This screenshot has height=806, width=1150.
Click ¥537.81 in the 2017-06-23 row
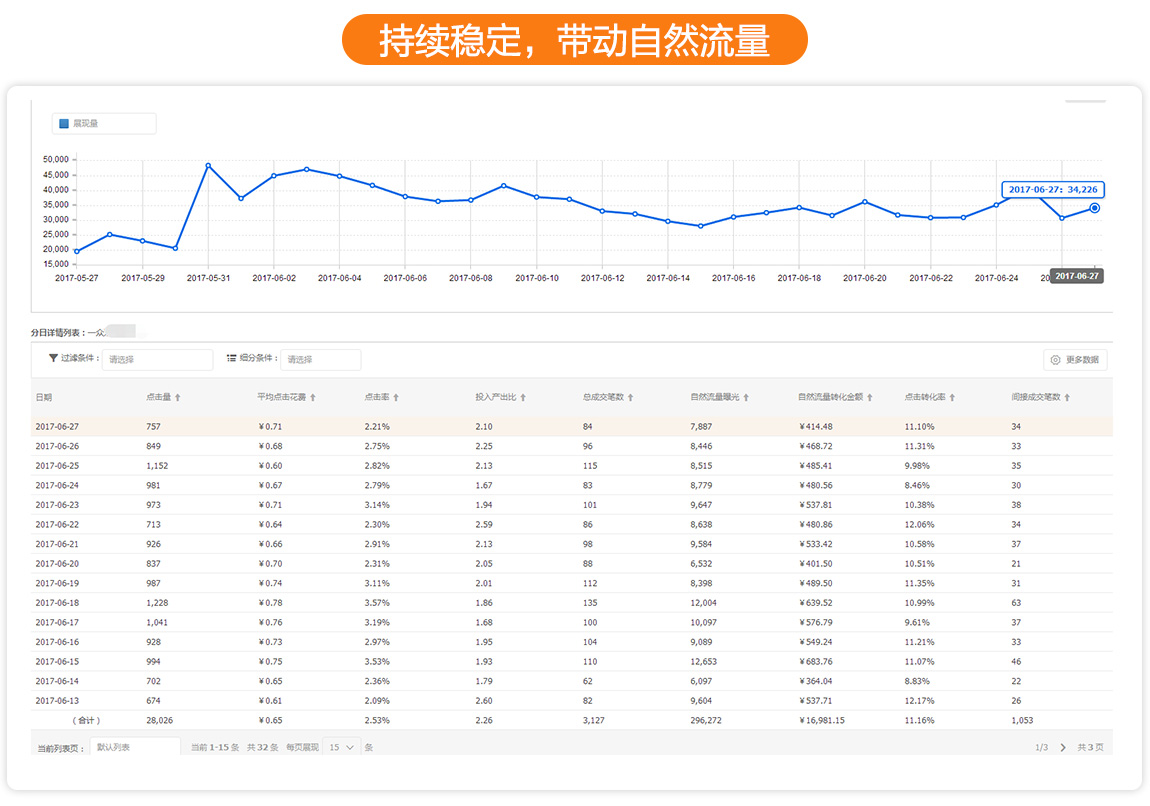tap(816, 505)
